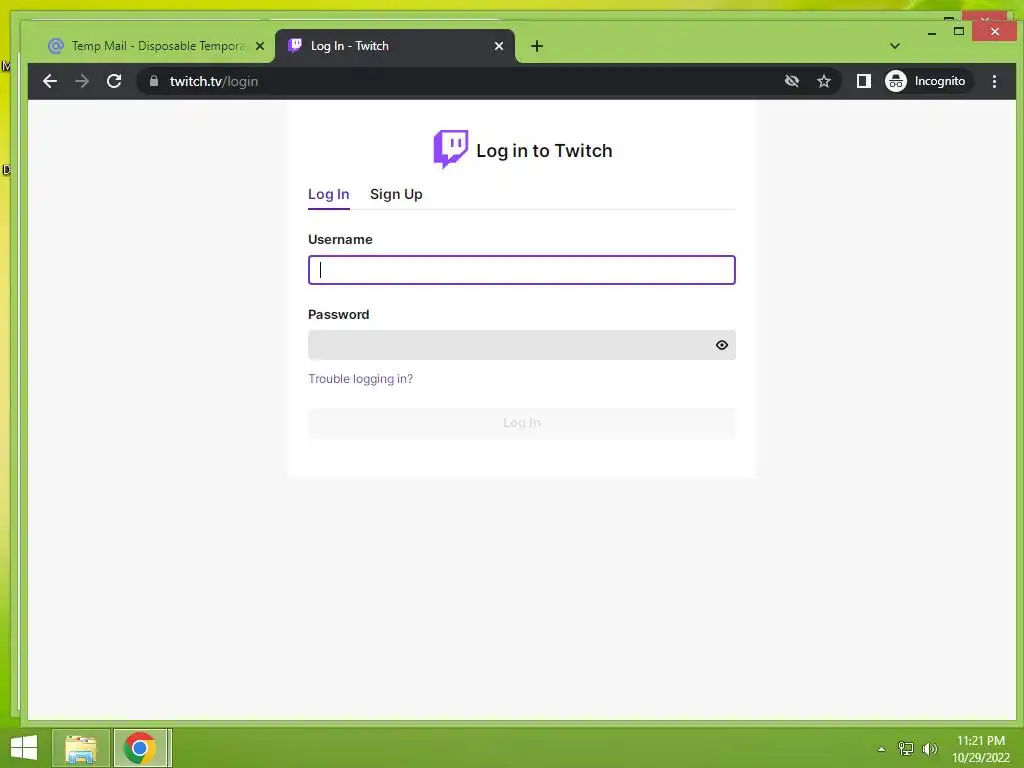The image size is (1024, 768).
Task: Maximize the Chrome window
Action: [x=959, y=31]
